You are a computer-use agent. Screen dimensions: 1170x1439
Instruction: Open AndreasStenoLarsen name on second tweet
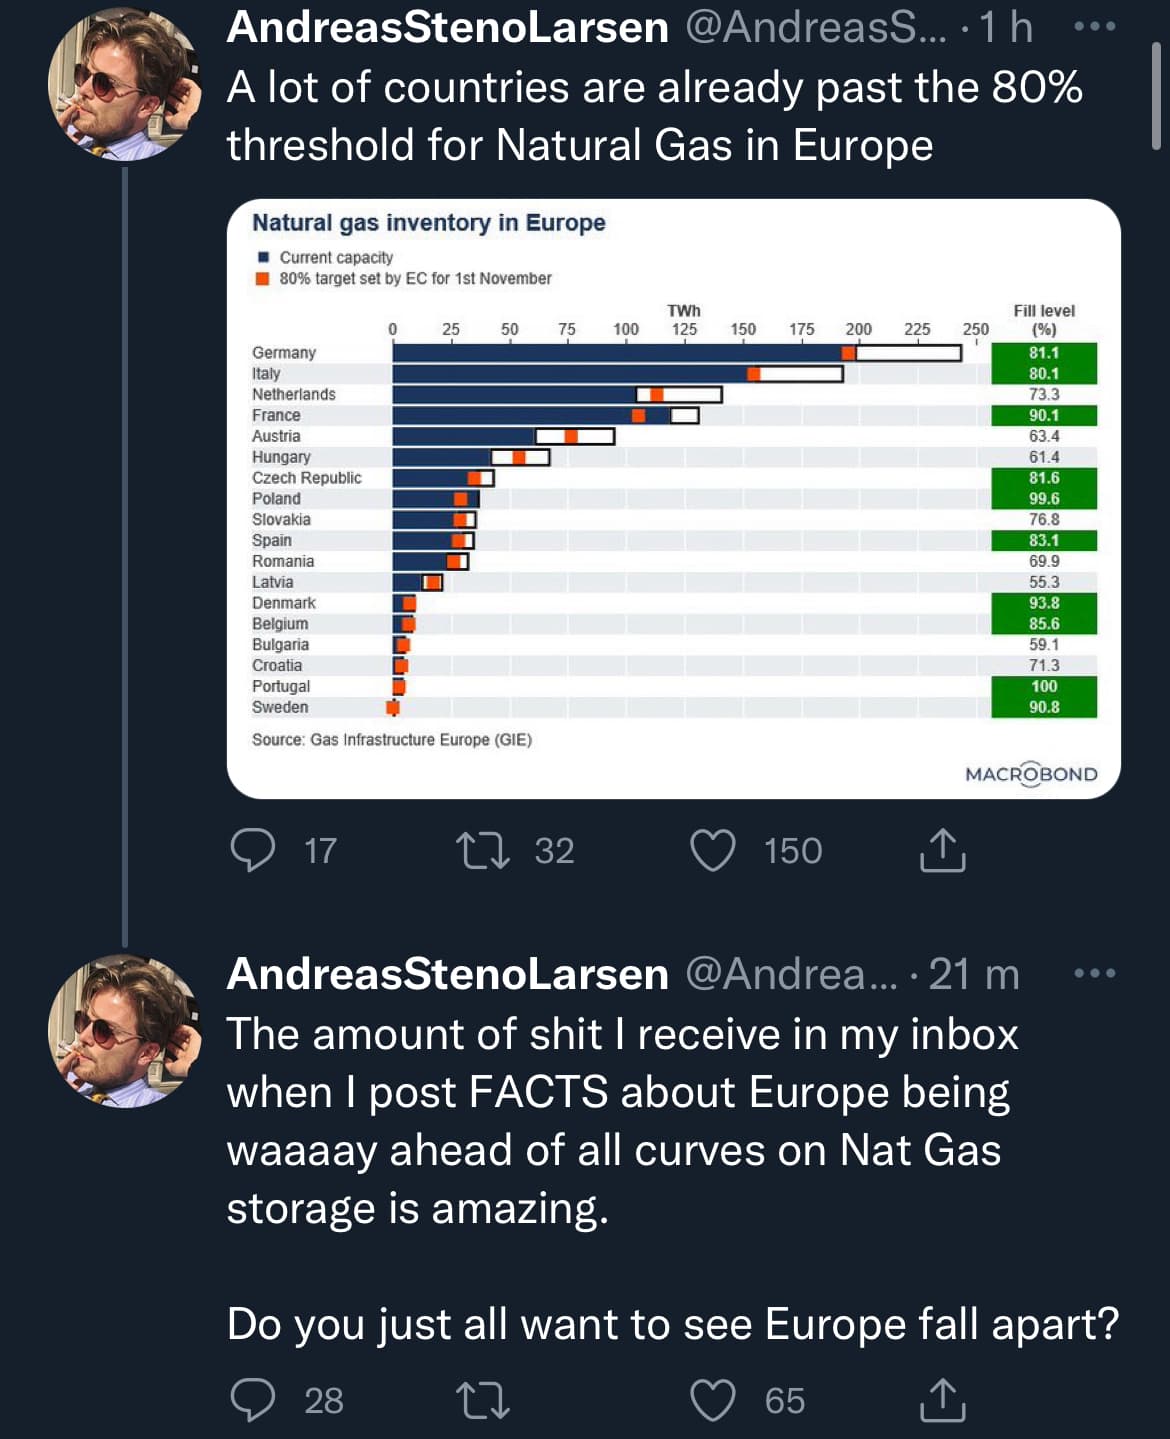(447, 973)
